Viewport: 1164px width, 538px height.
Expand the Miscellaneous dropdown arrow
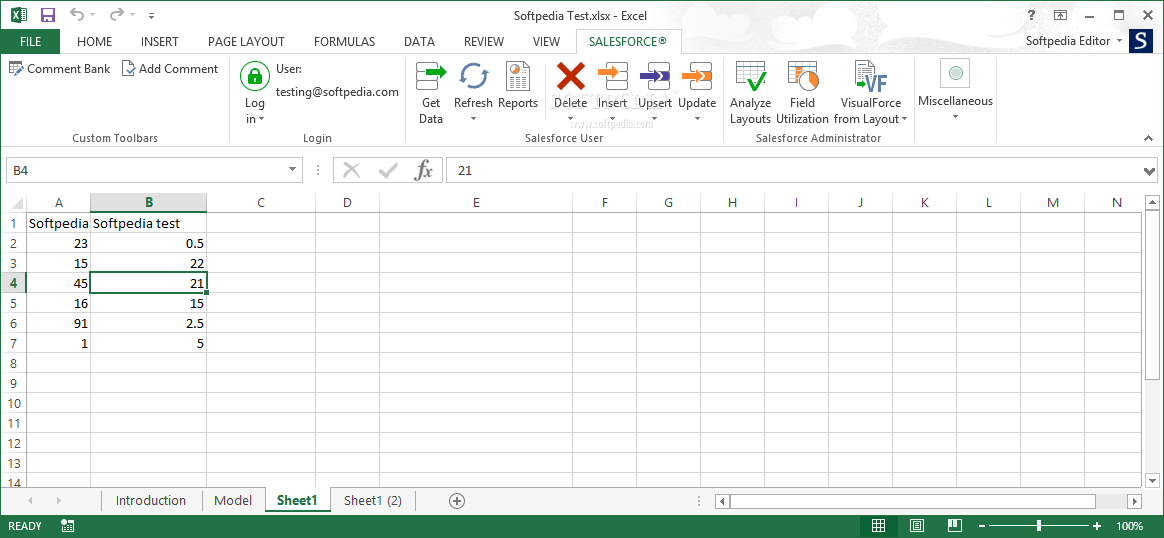[x=955, y=117]
